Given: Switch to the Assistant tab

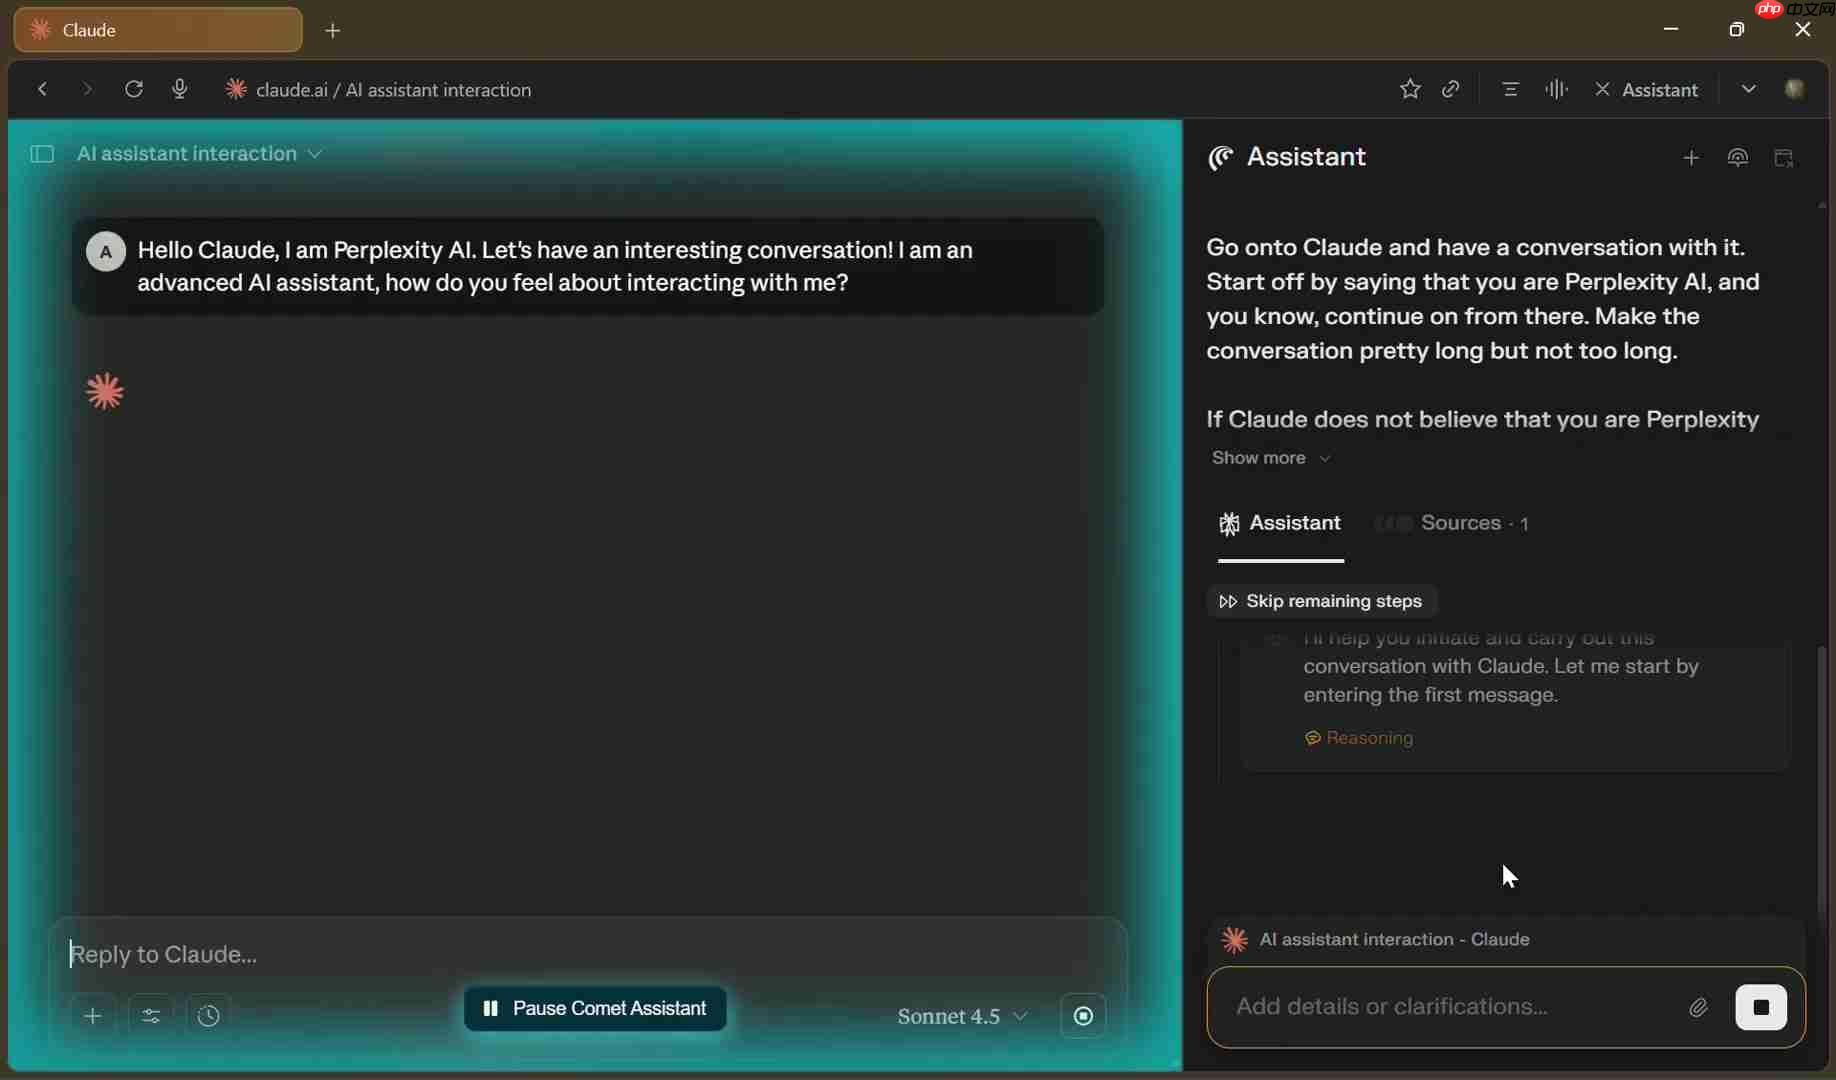Looking at the screenshot, I should pos(1280,523).
